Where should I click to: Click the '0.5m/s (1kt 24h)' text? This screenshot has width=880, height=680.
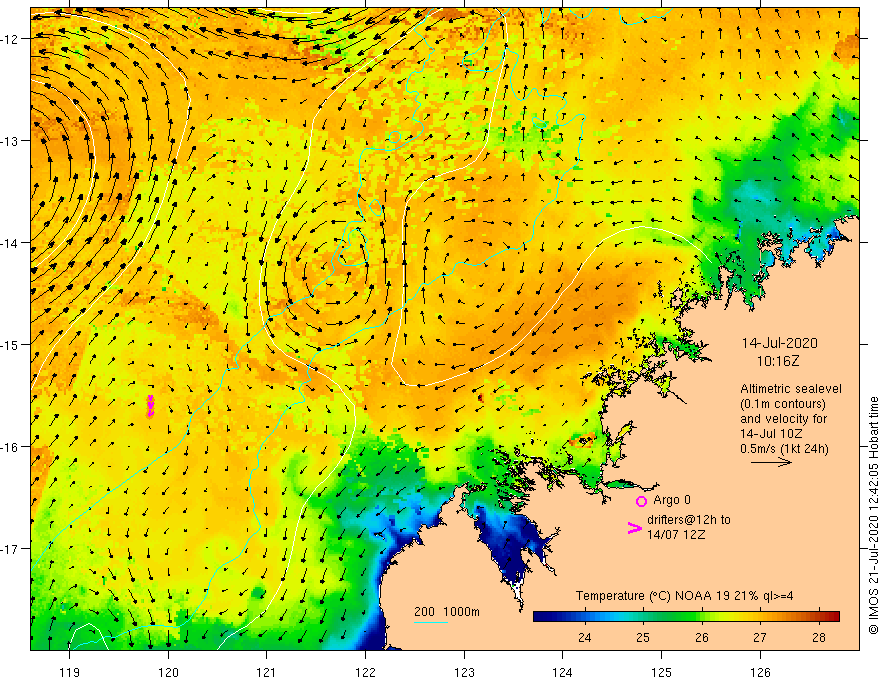(784, 448)
